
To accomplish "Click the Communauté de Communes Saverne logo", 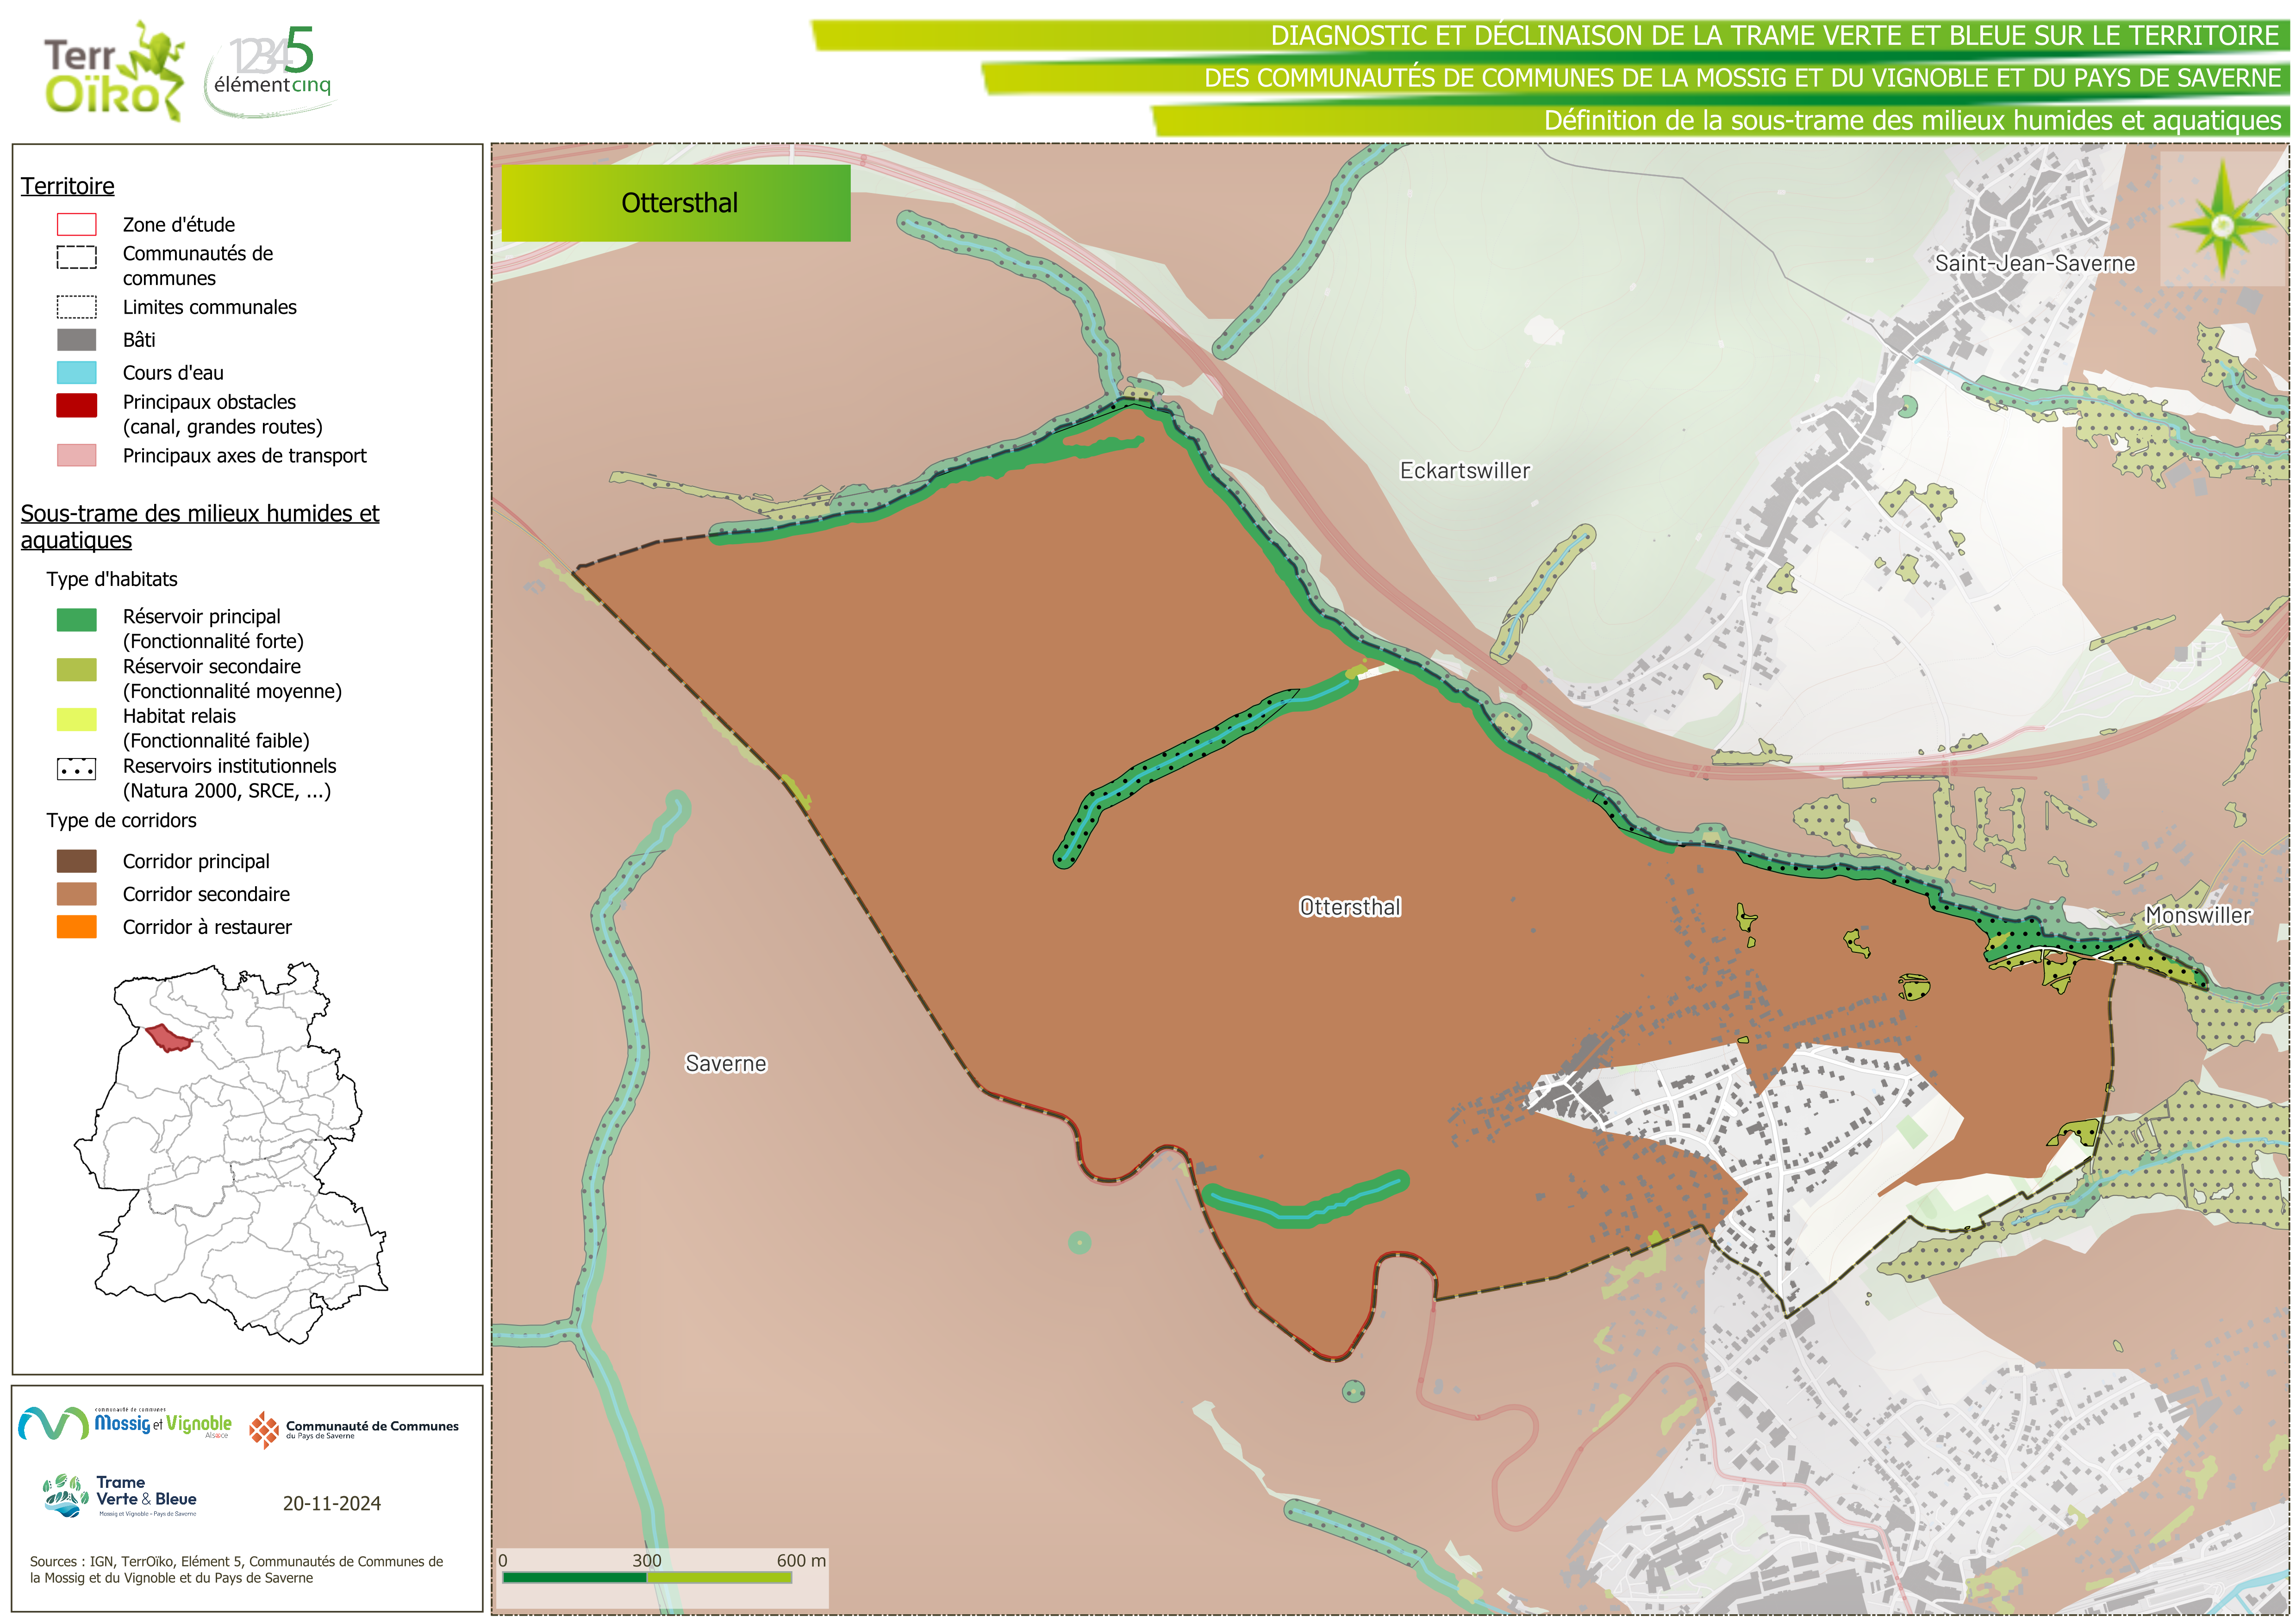I will click(354, 1429).
